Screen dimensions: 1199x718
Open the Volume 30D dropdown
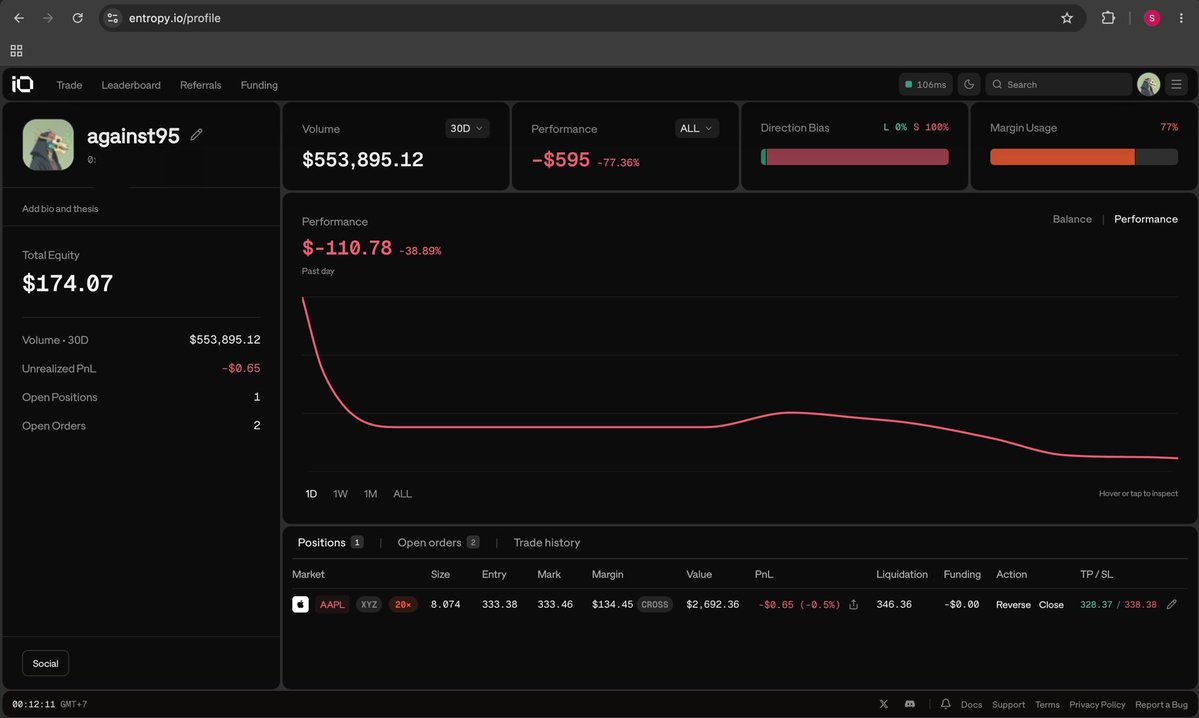click(466, 128)
